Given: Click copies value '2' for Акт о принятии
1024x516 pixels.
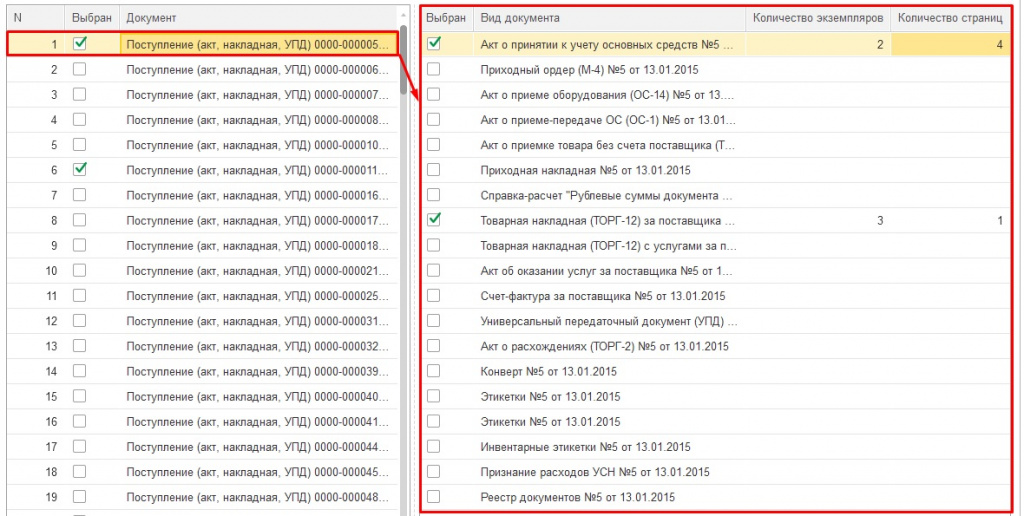Looking at the screenshot, I should (880, 44).
